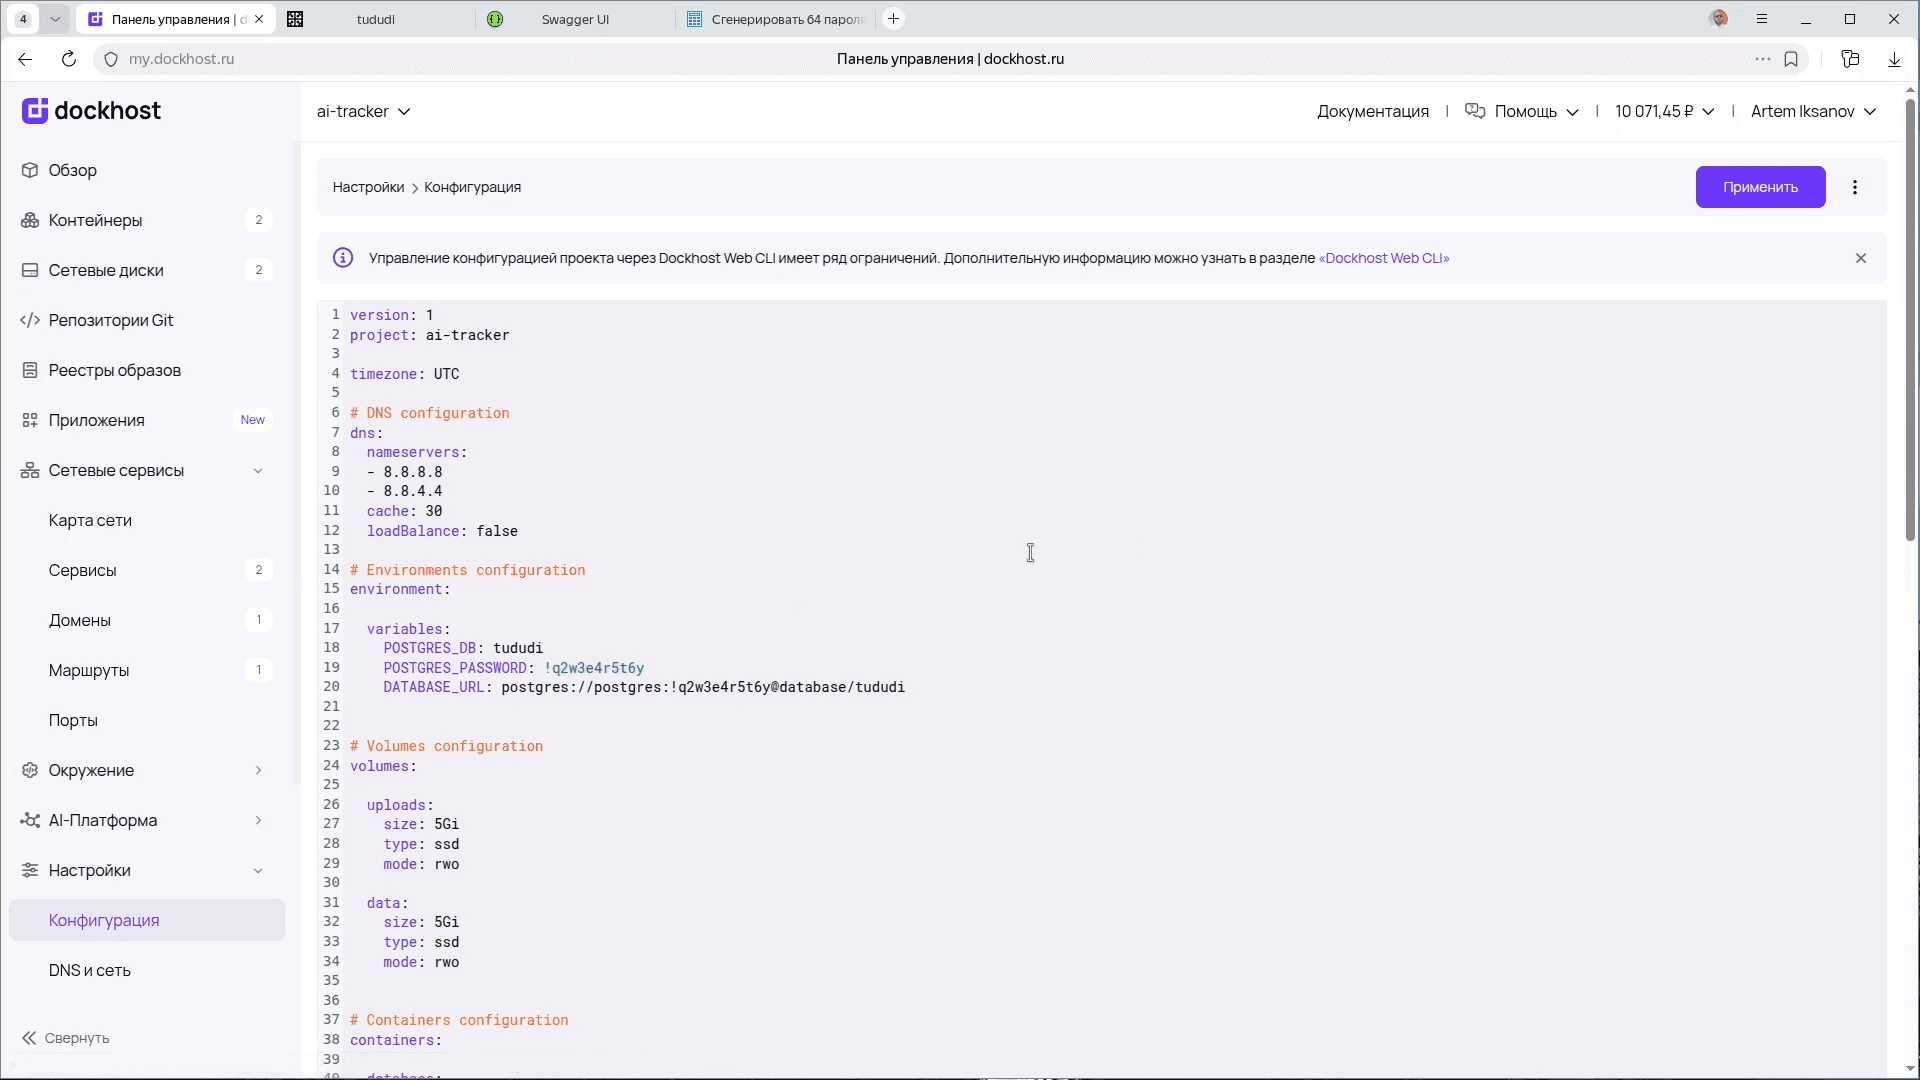The image size is (1920, 1080).
Task: Switch to Сгенерировать 64 пароля tab
Action: click(777, 19)
